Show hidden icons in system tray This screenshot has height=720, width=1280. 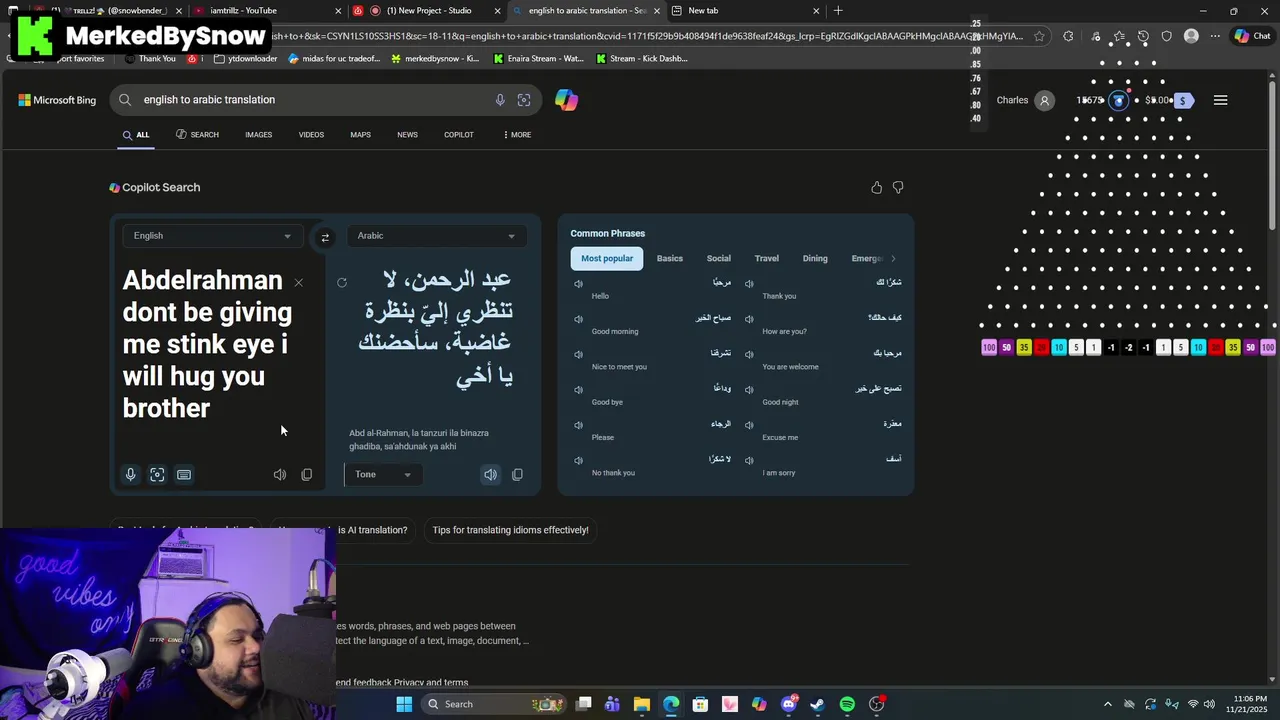(1107, 704)
